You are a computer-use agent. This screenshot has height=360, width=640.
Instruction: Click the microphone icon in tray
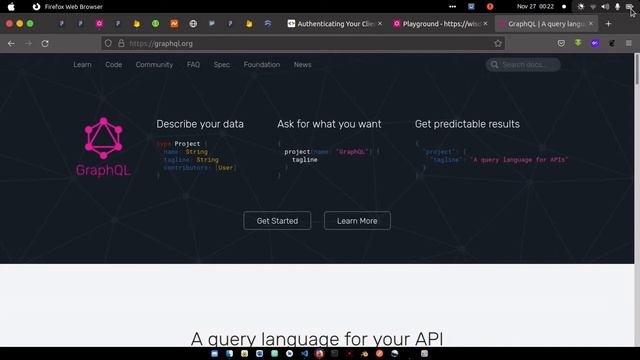[617, 7]
